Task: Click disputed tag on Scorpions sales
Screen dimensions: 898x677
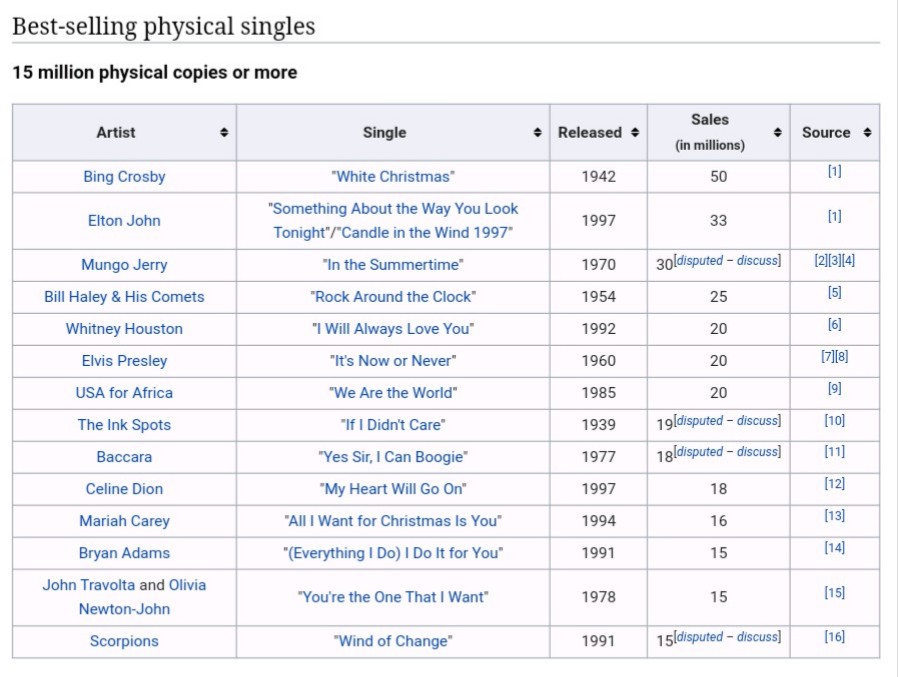Action: click(700, 637)
